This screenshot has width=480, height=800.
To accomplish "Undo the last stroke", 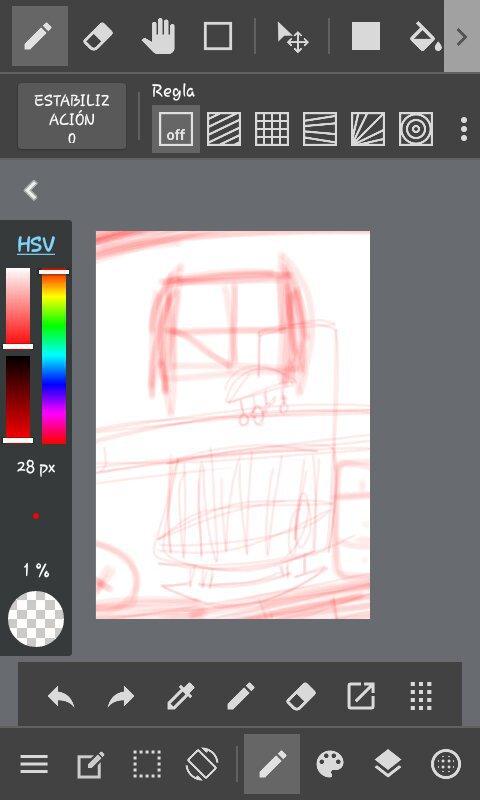I will click(61, 696).
